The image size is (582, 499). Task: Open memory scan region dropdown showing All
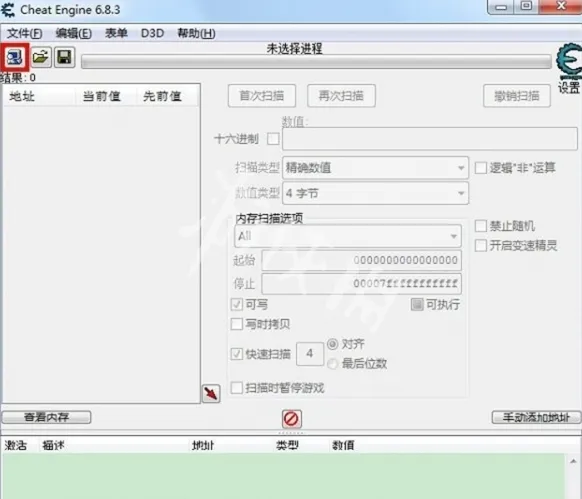click(x=348, y=236)
